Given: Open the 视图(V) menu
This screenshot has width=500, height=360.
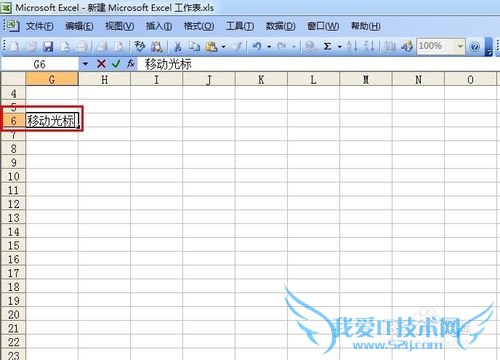Looking at the screenshot, I should (x=120, y=26).
